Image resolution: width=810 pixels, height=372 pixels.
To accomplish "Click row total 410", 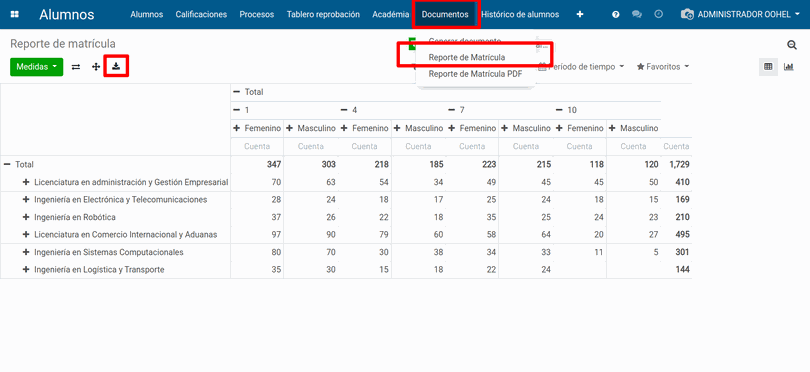I will [682, 182].
